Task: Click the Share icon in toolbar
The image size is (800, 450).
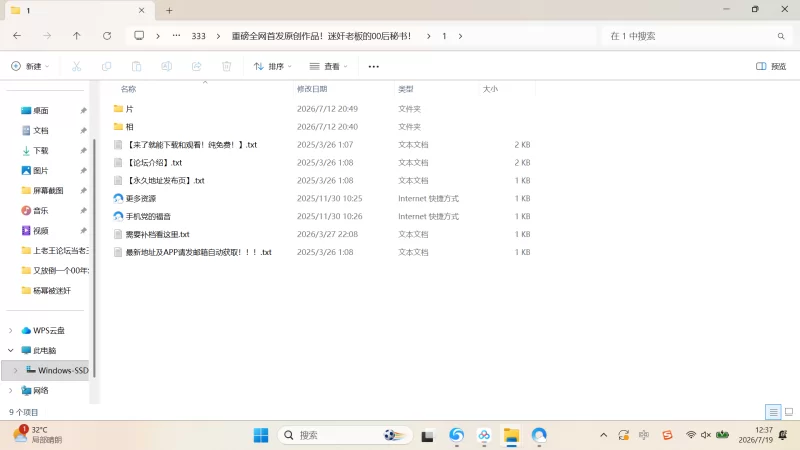Action: pyautogui.click(x=196, y=66)
